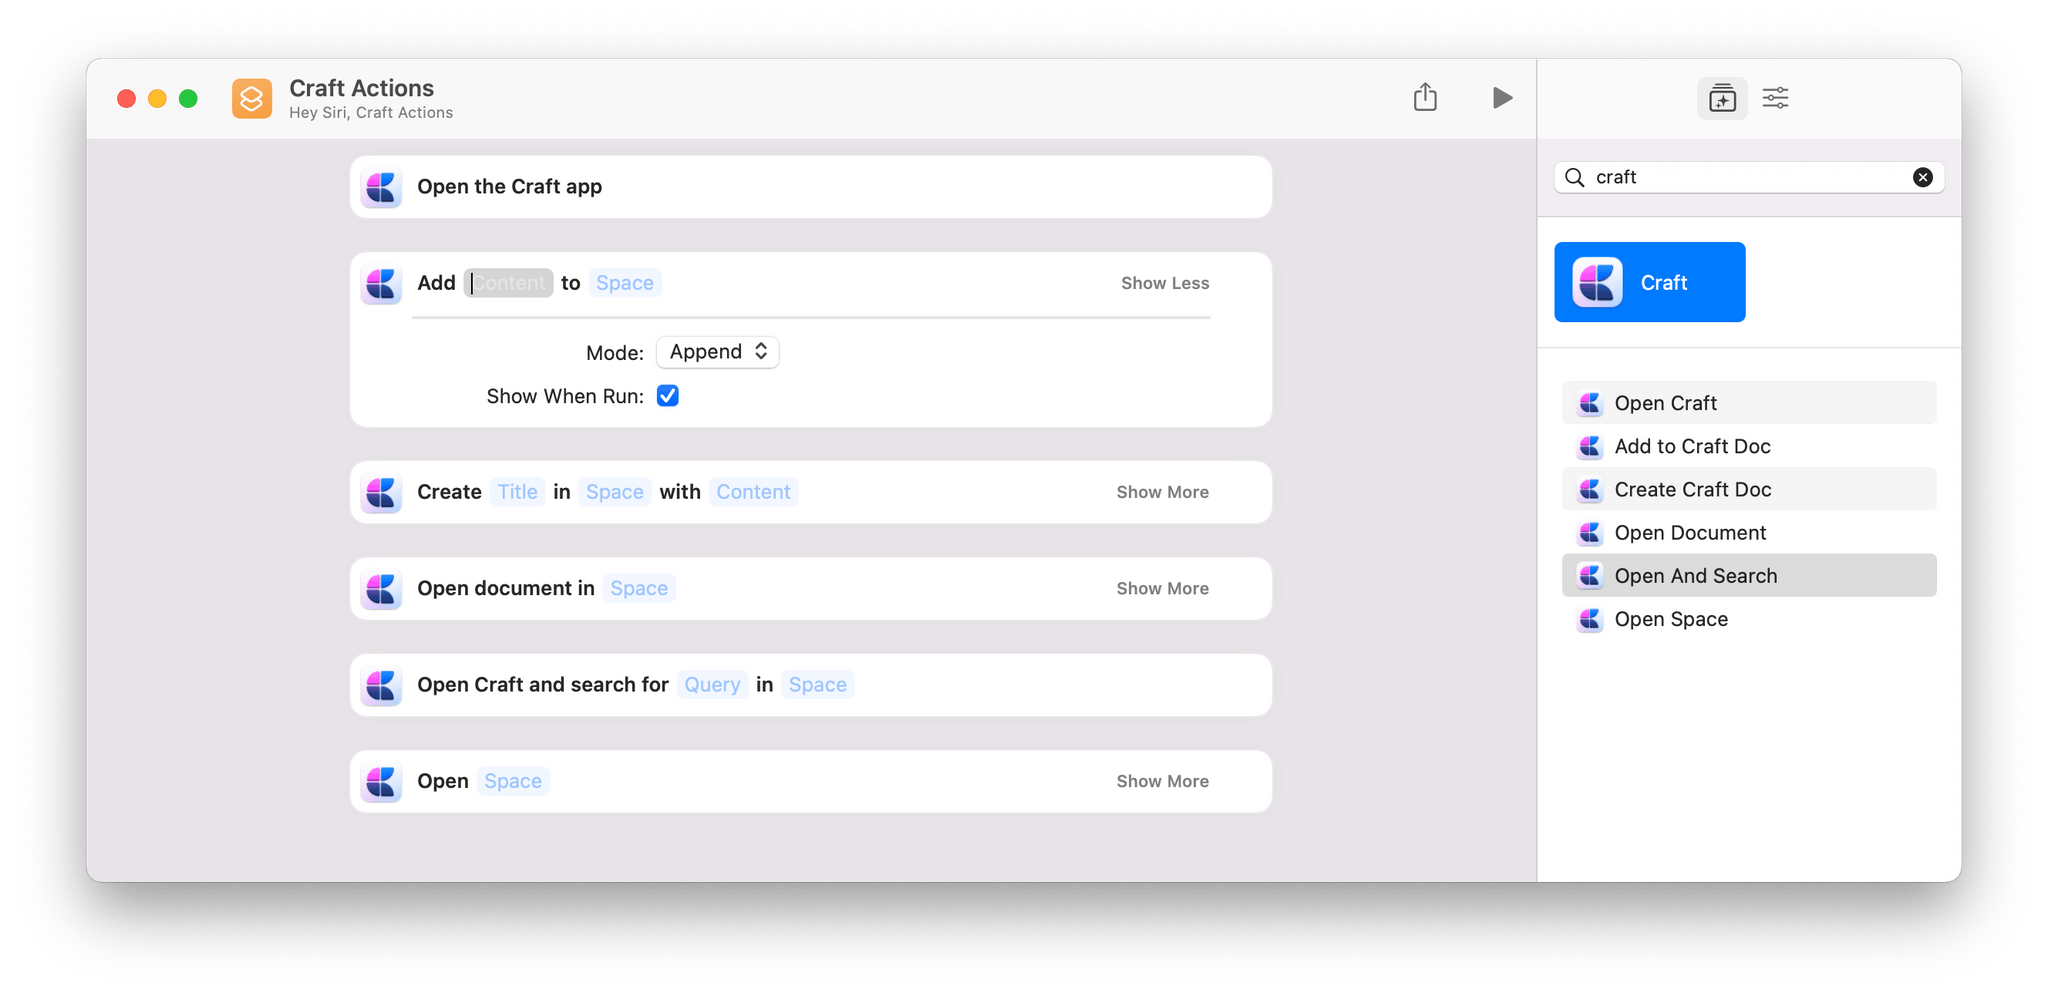Close the window with red button
The height and width of the screenshot is (996, 2048).
point(126,98)
